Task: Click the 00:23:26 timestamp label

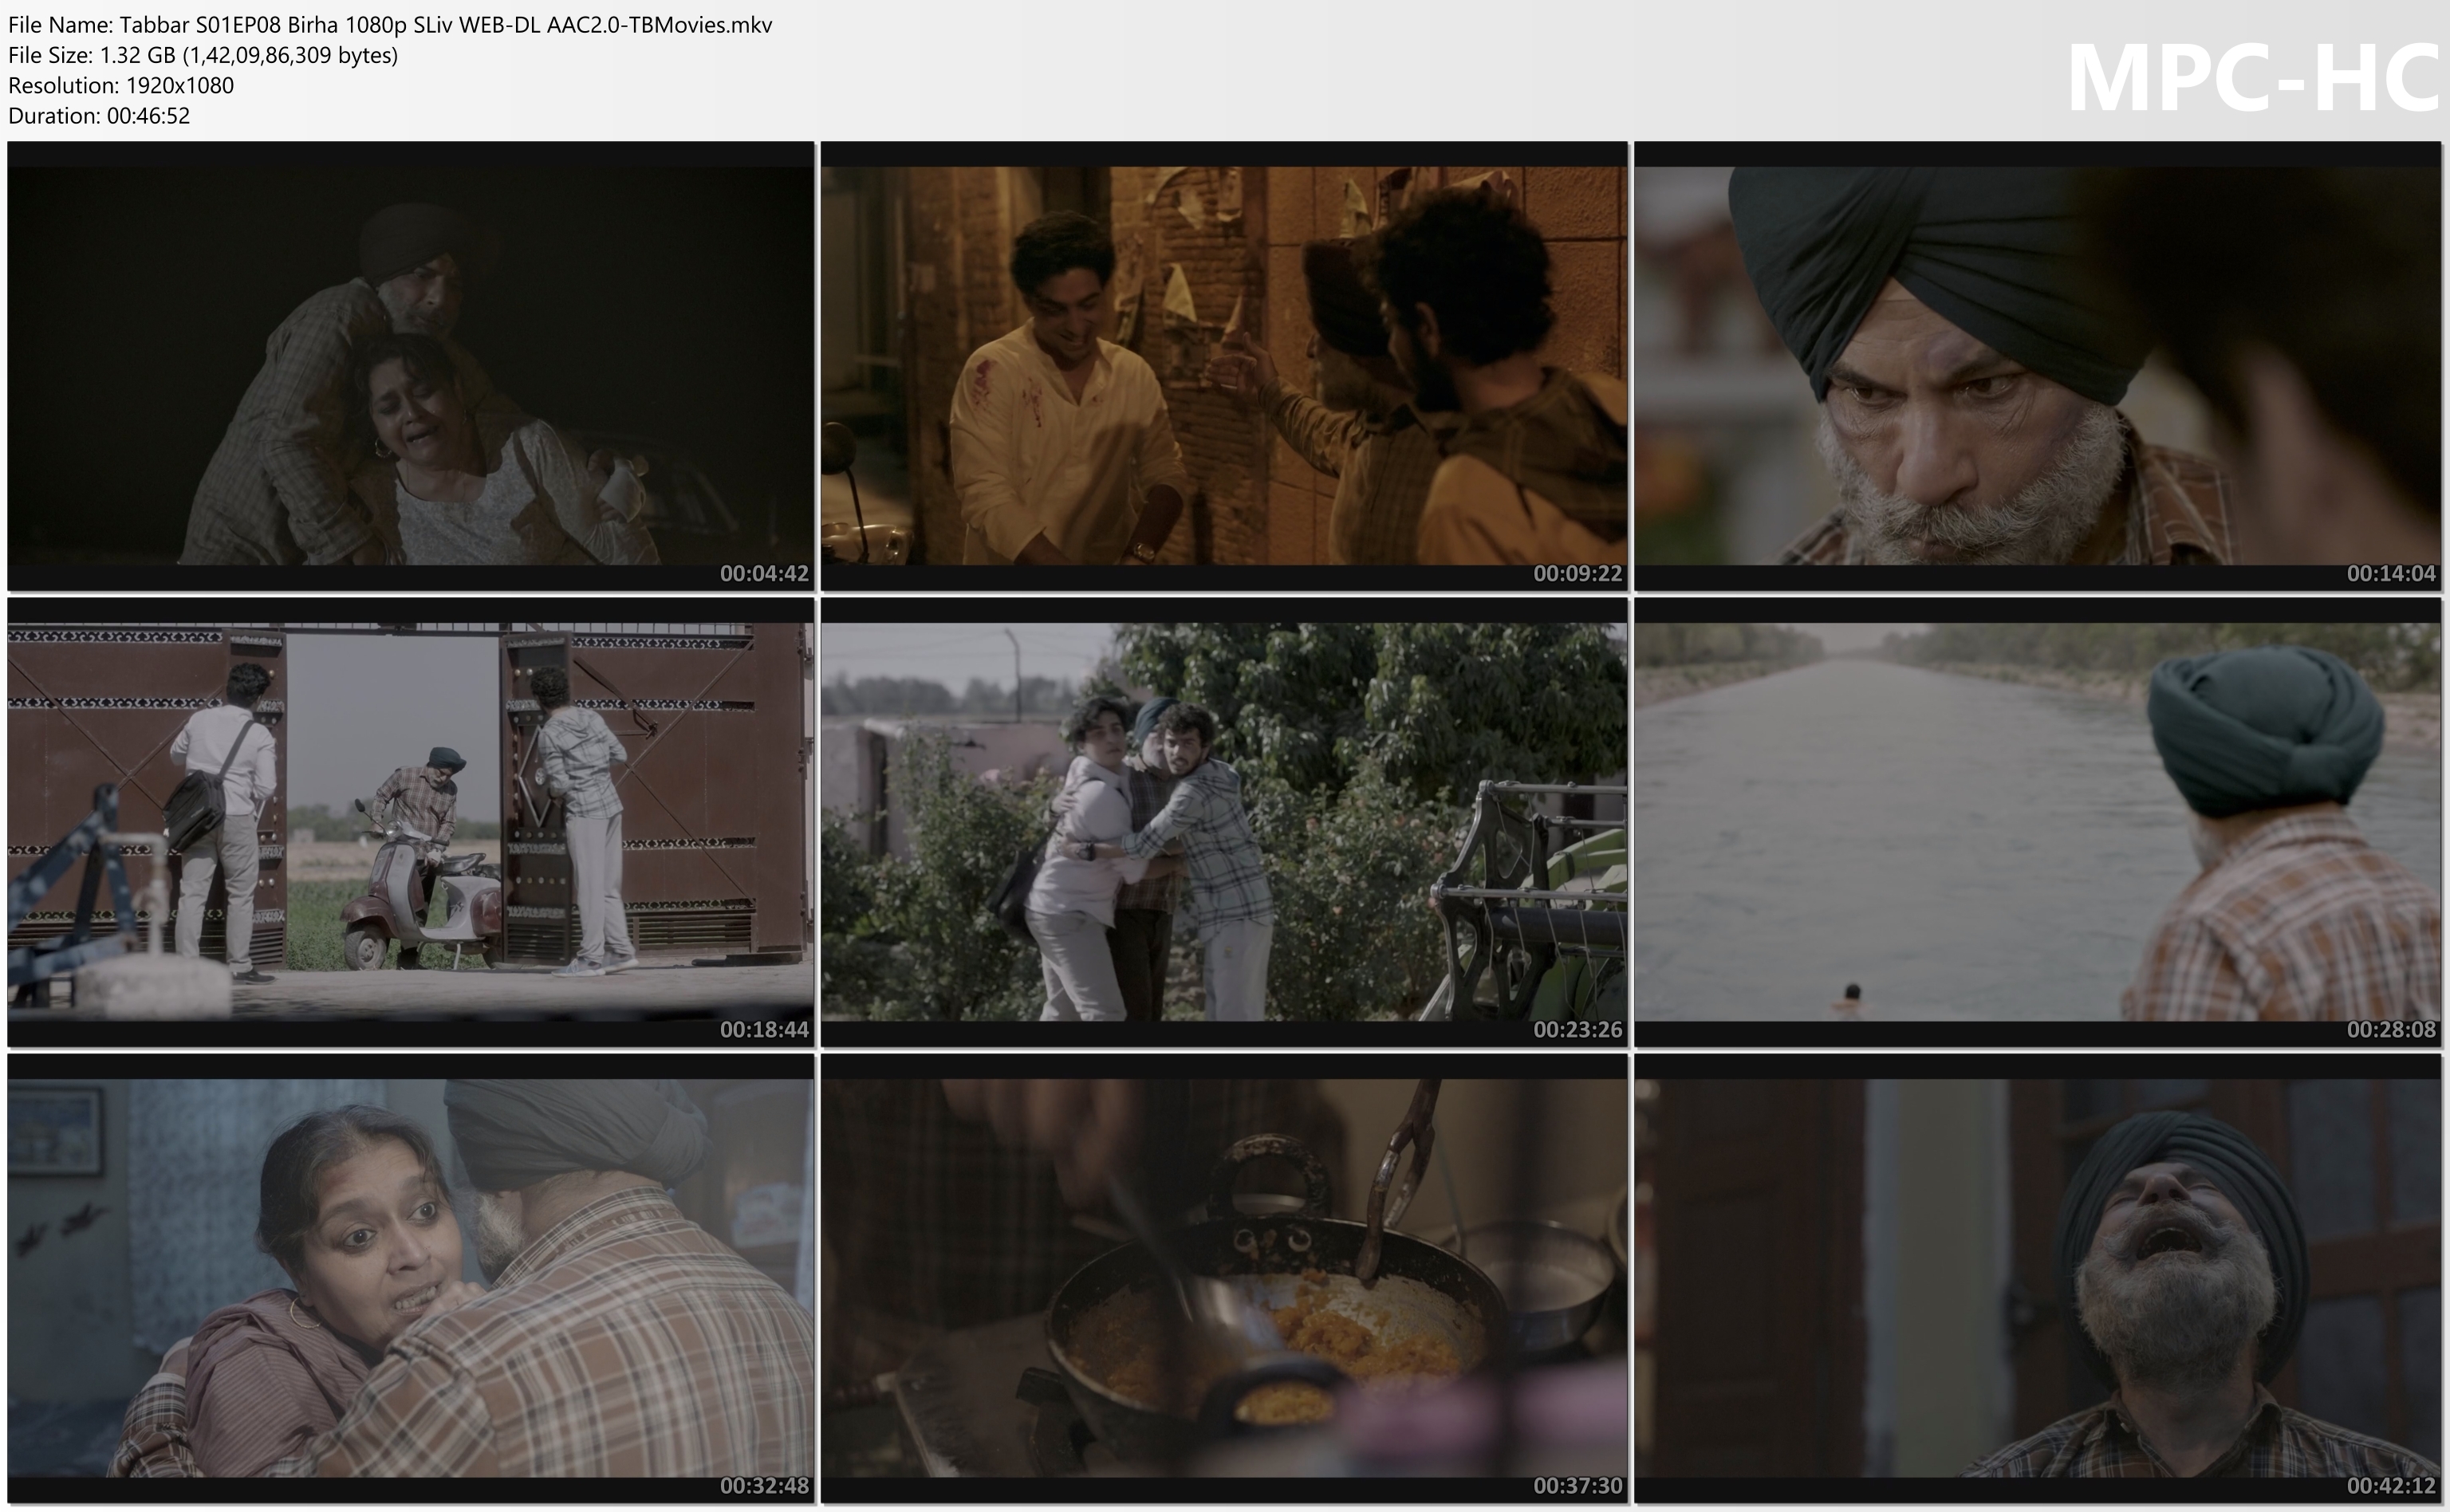Action: (x=1577, y=1029)
